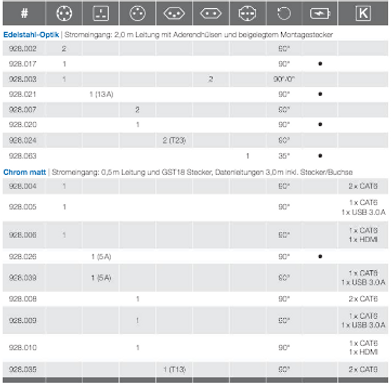Click the '1 (13 A)' cell
Screen dimensions: 392x383
click(x=101, y=94)
